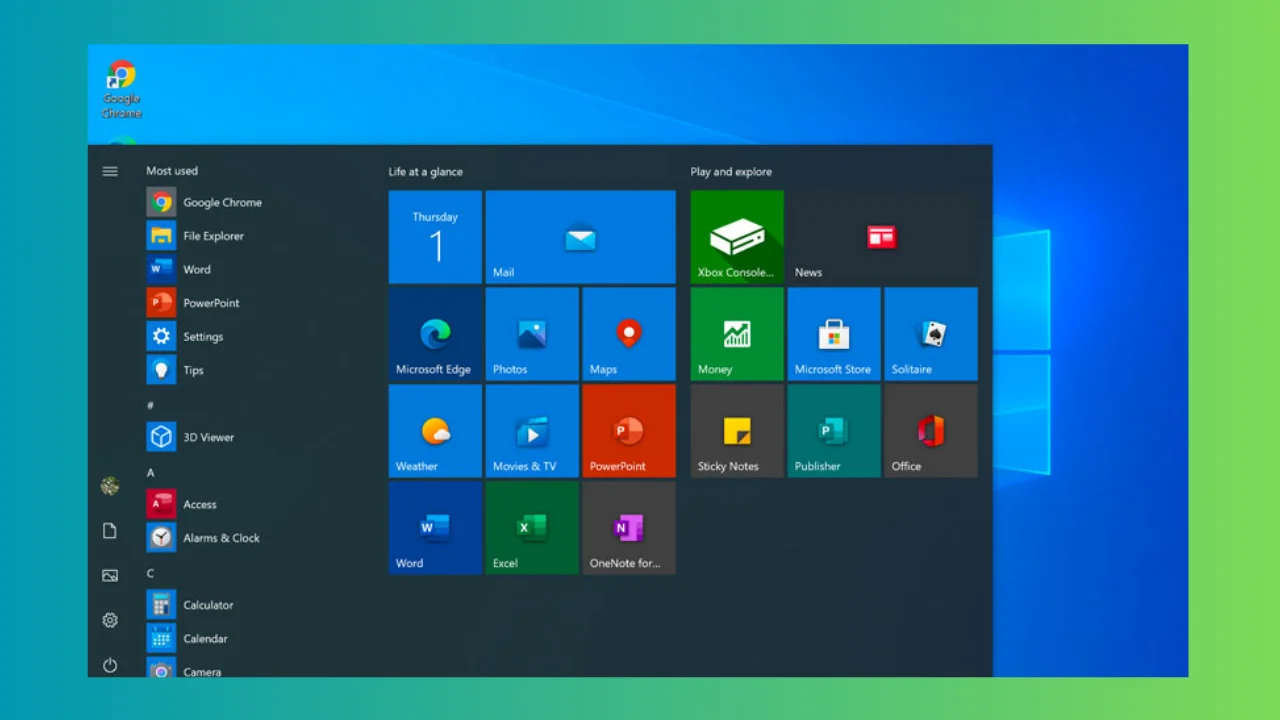The image size is (1280, 720).
Task: Open the Money tile
Action: (737, 334)
